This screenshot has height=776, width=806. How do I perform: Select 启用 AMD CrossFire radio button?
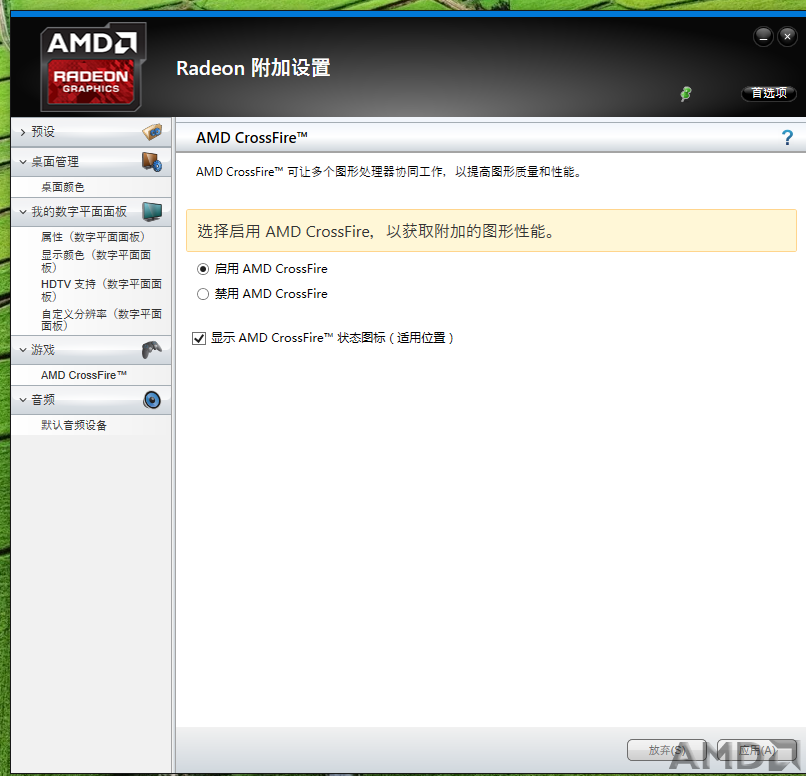point(203,269)
